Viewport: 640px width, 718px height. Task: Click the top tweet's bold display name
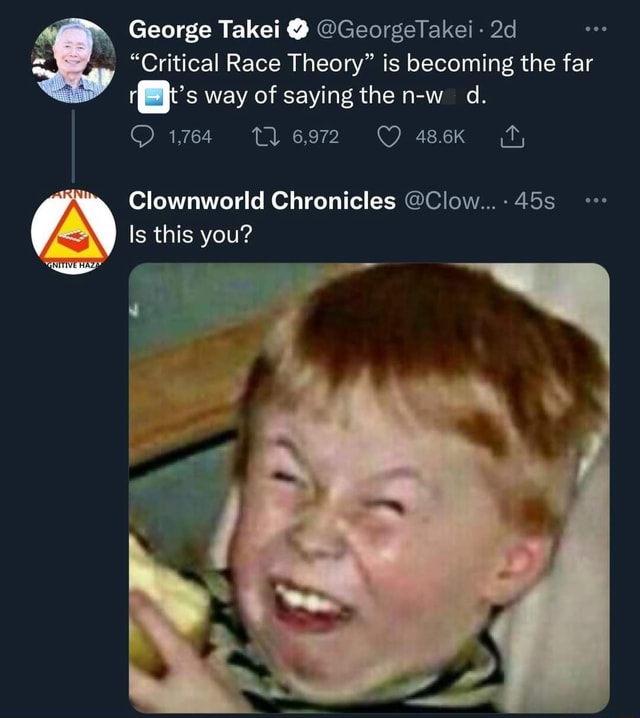click(204, 30)
